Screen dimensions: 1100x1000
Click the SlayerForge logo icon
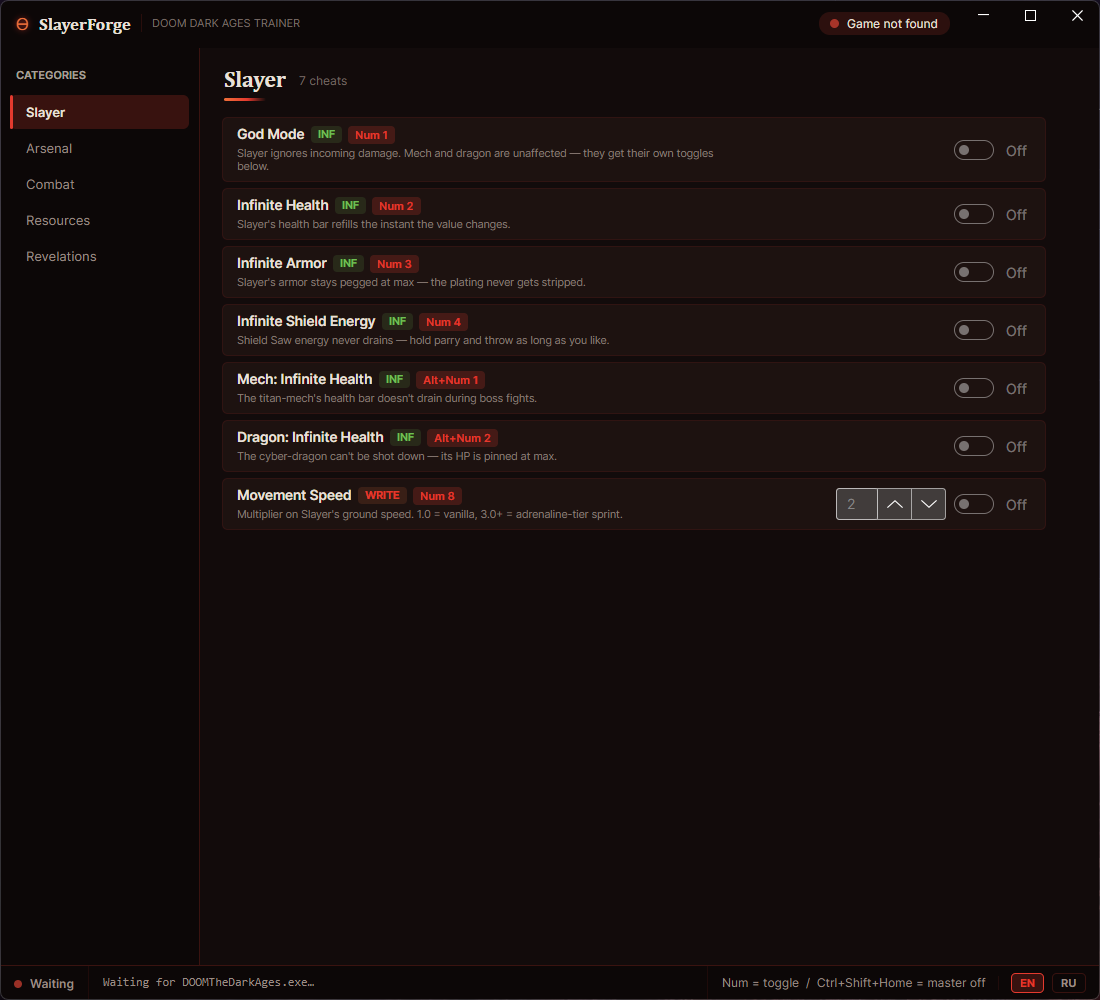22,24
